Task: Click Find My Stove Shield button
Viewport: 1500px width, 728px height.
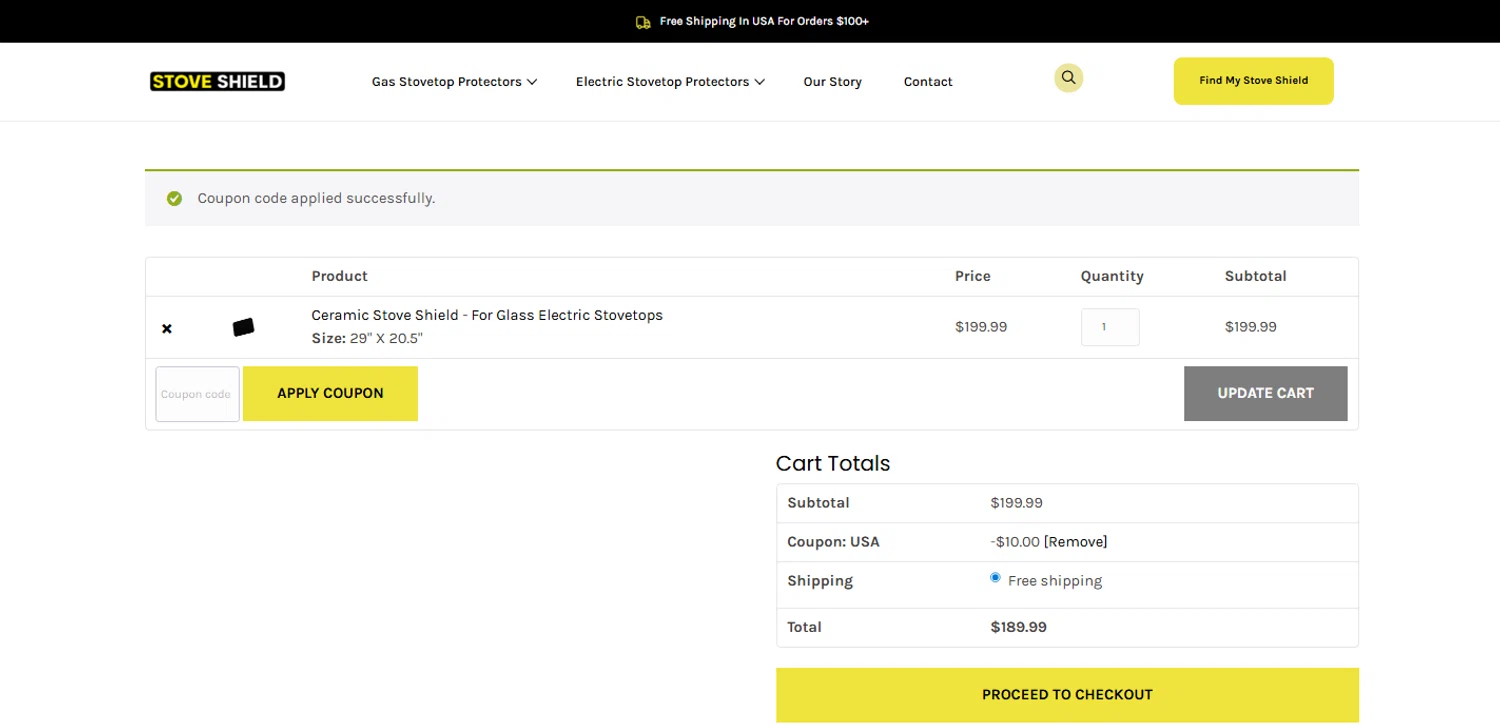Action: click(1253, 81)
